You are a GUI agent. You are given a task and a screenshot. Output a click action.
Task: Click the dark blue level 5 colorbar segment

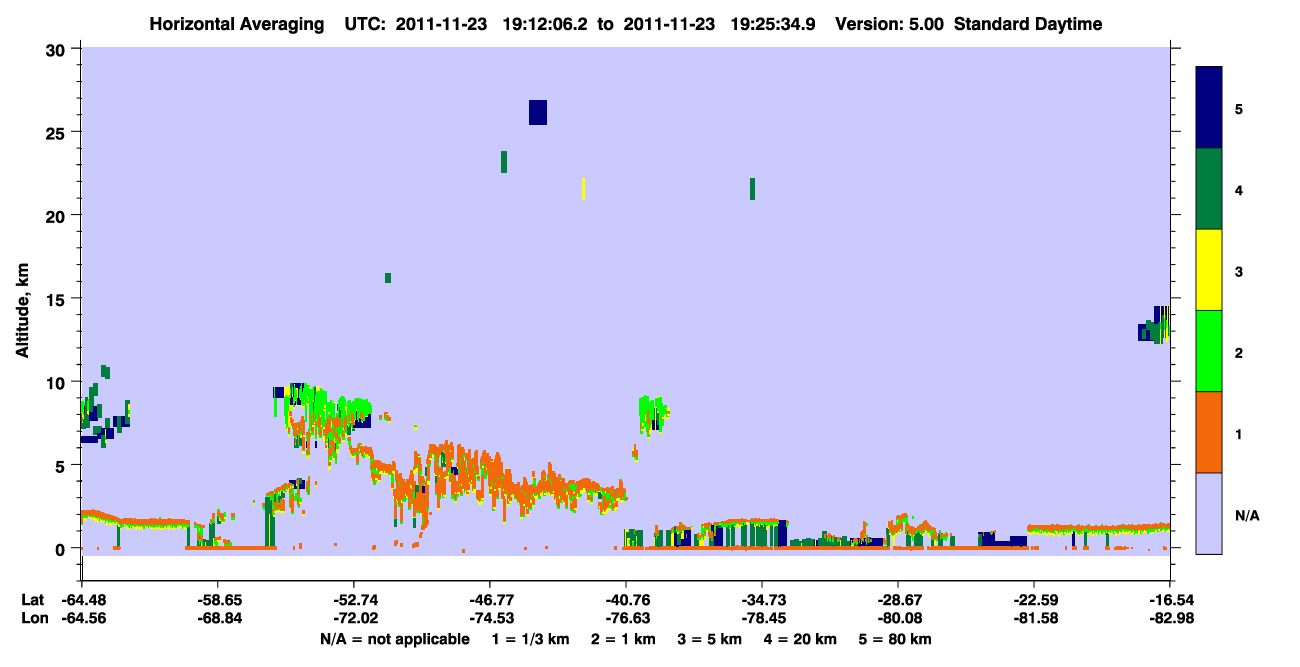(1209, 108)
